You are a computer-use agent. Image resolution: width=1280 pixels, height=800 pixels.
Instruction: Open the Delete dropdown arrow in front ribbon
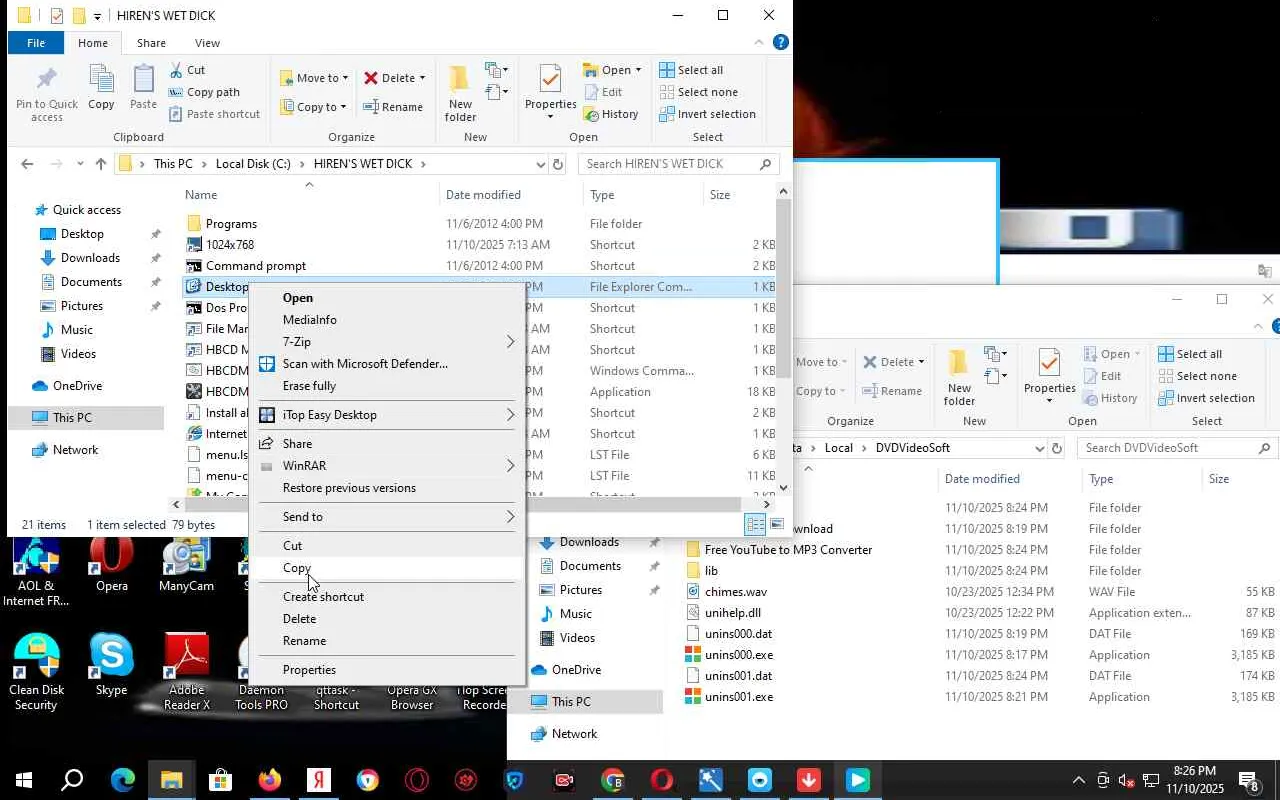coord(422,78)
